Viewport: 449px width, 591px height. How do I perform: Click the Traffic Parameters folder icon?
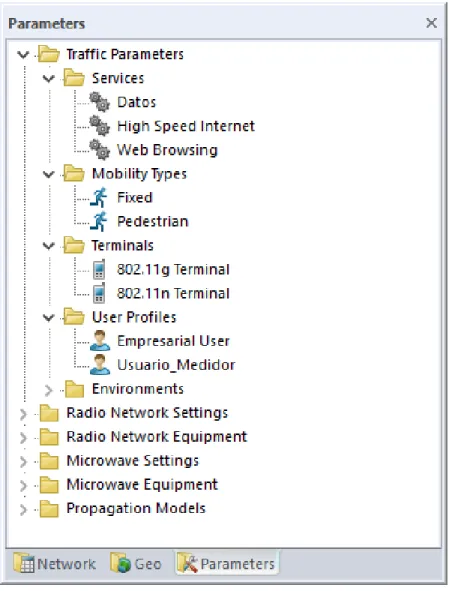tap(49, 54)
